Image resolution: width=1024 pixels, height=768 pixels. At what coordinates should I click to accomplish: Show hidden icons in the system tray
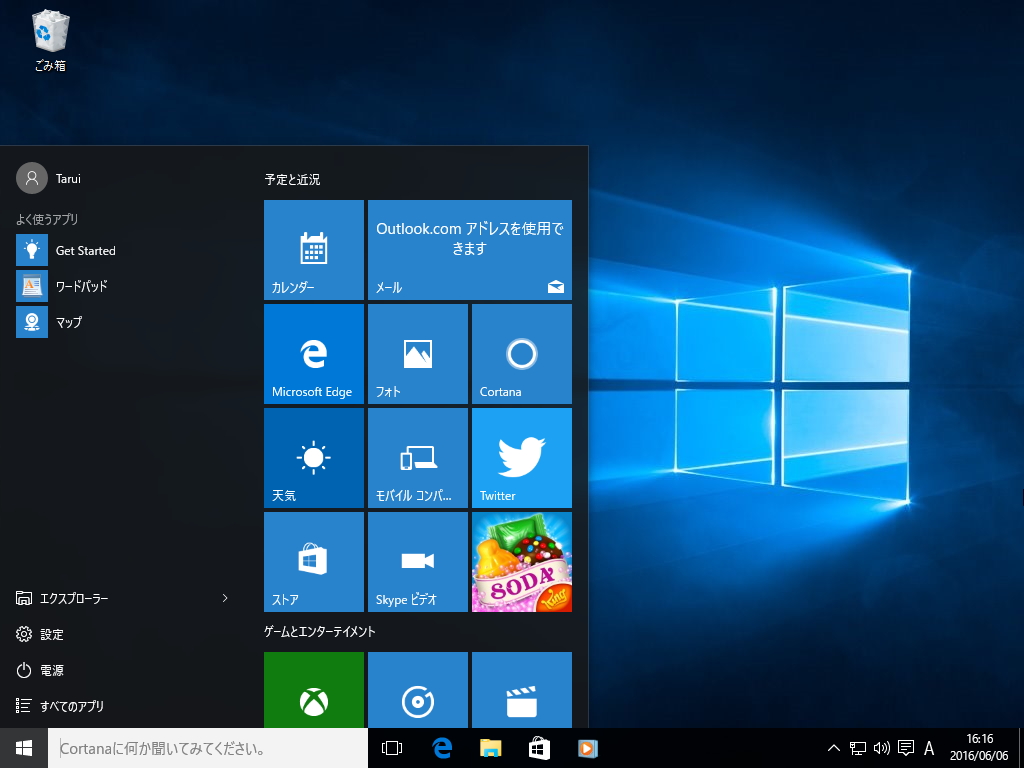pyautogui.click(x=833, y=747)
